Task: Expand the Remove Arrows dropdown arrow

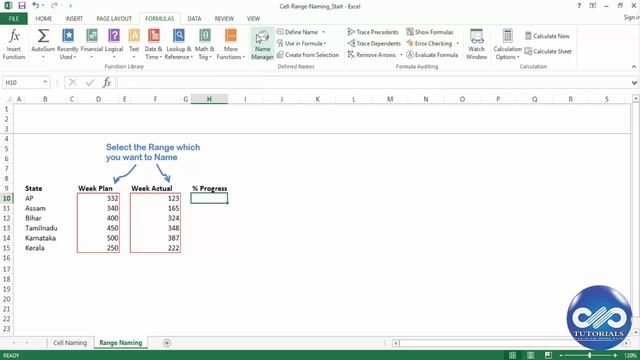Action: tap(401, 55)
